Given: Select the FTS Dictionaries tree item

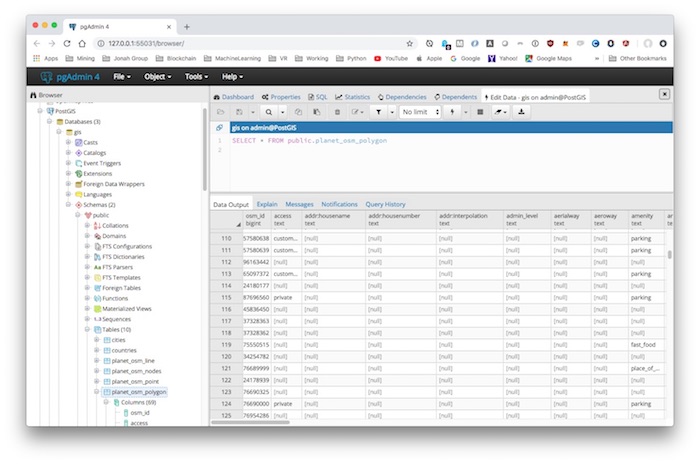Looking at the screenshot, I should (x=123, y=257).
